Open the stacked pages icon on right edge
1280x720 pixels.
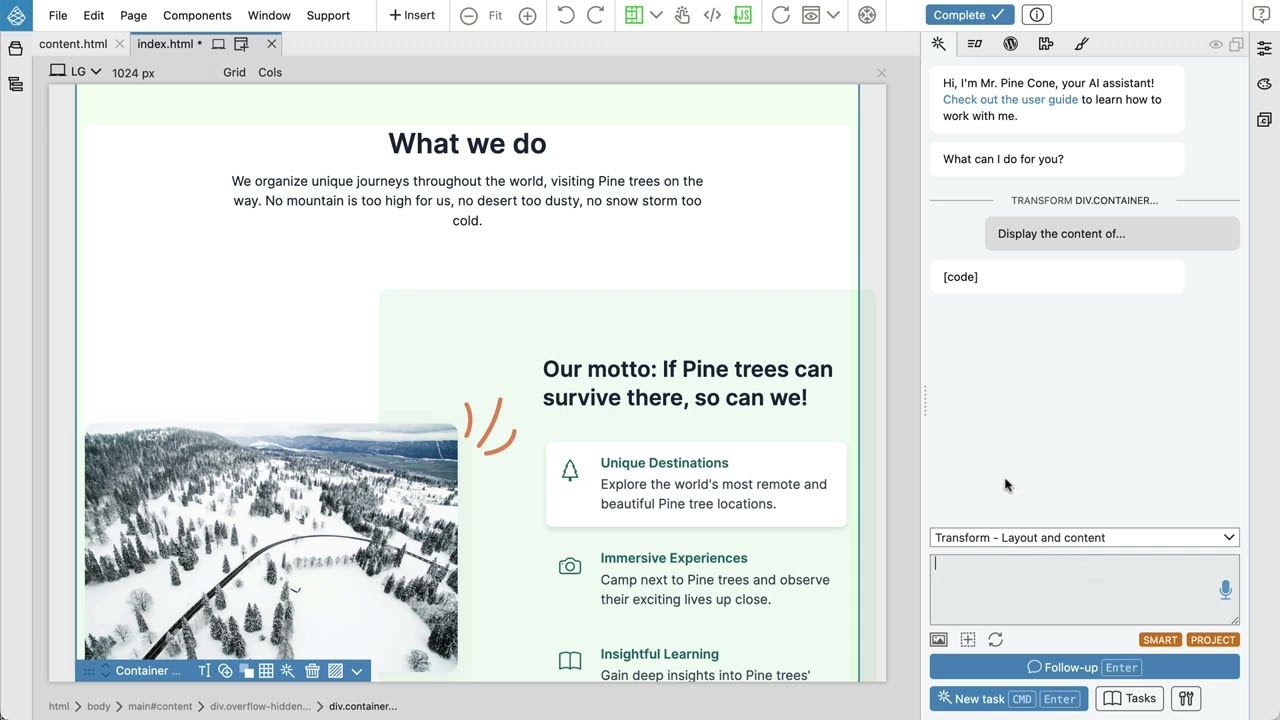[x=1264, y=120]
